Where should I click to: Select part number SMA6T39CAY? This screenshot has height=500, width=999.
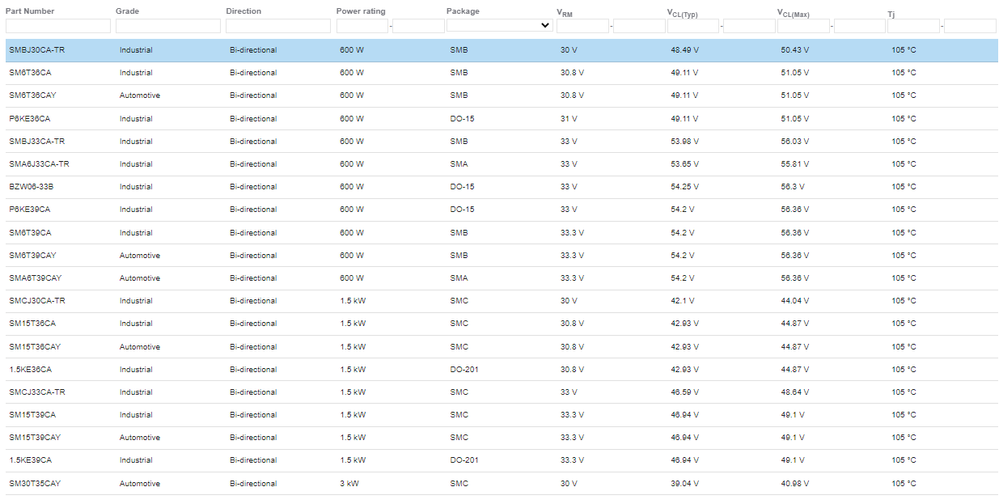click(36, 278)
